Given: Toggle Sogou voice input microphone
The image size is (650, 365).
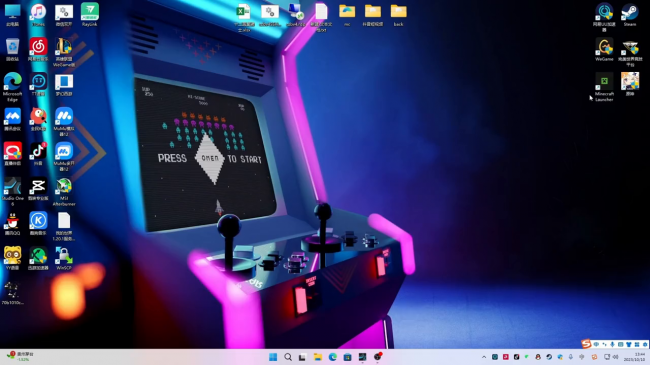Looking at the screenshot, I should click(x=612, y=344).
